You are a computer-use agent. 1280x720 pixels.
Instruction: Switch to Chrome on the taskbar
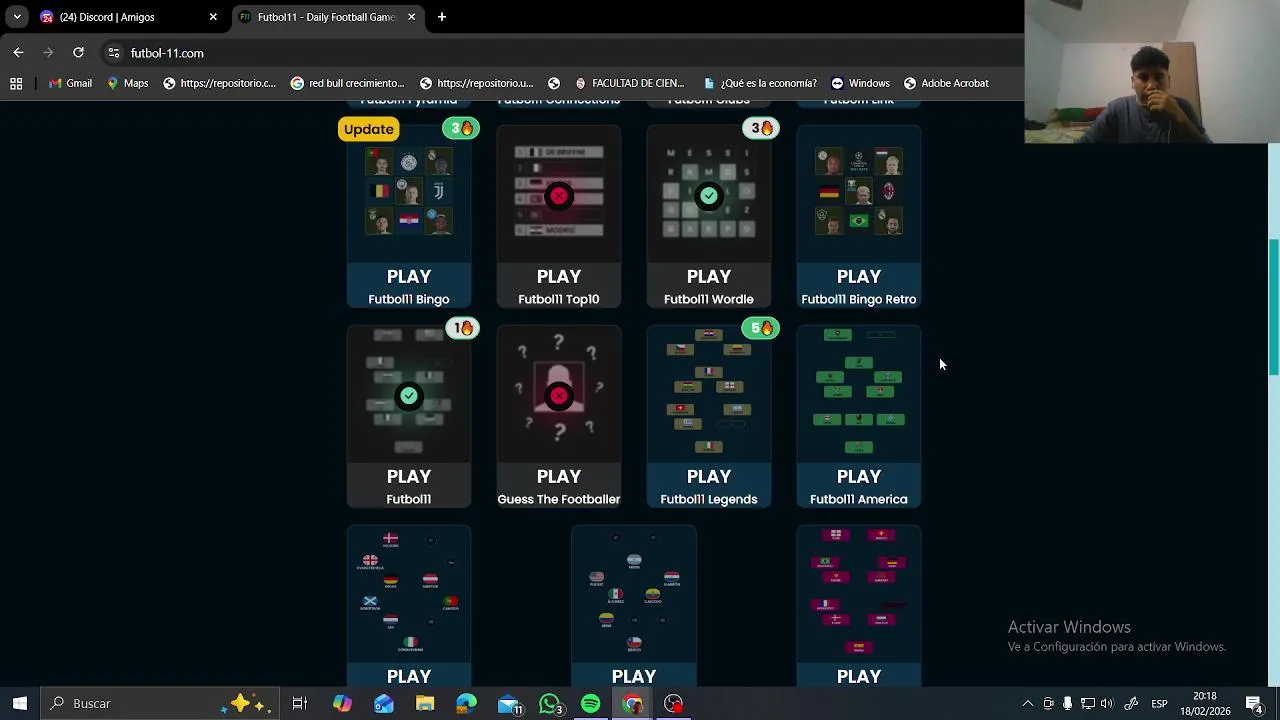point(633,703)
